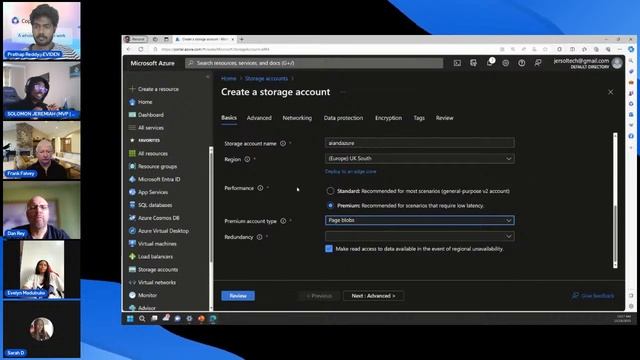Click the Home breadcrumb link
640x360 pixels.
[229, 78]
